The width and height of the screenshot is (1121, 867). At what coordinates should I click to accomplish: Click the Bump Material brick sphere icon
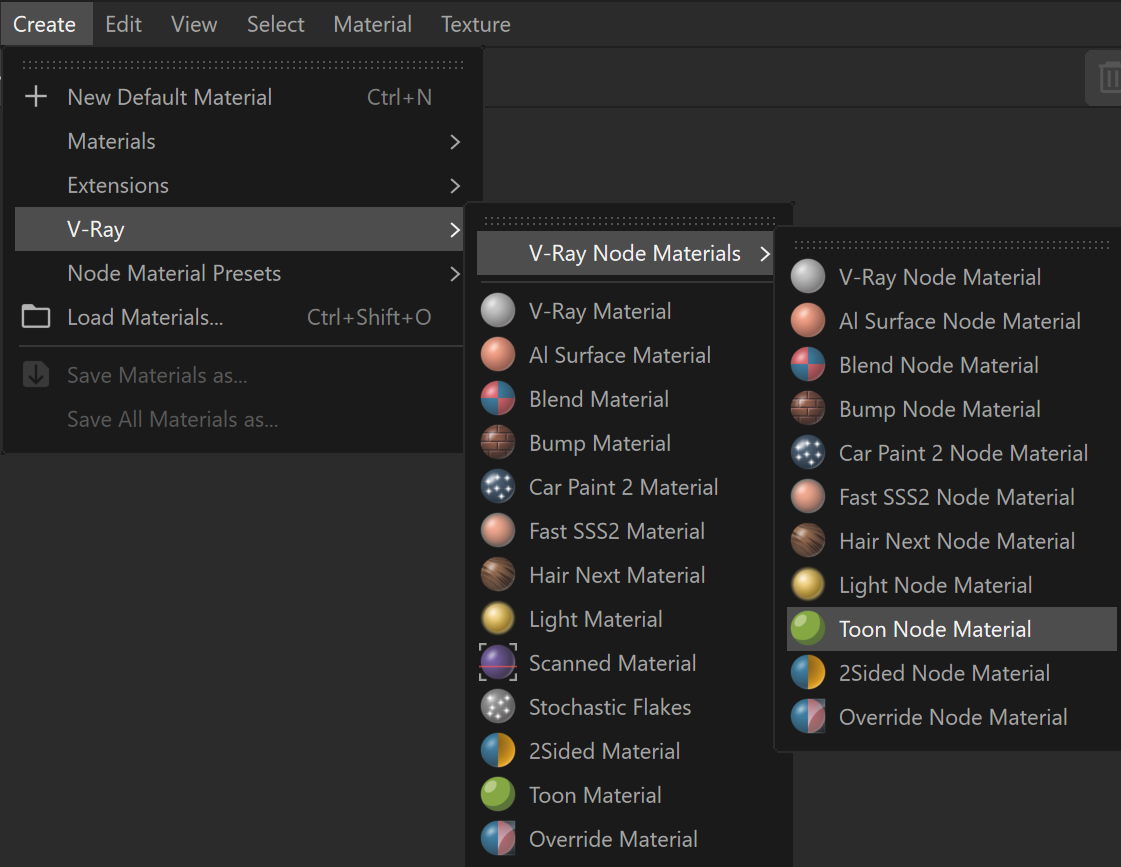click(x=498, y=442)
